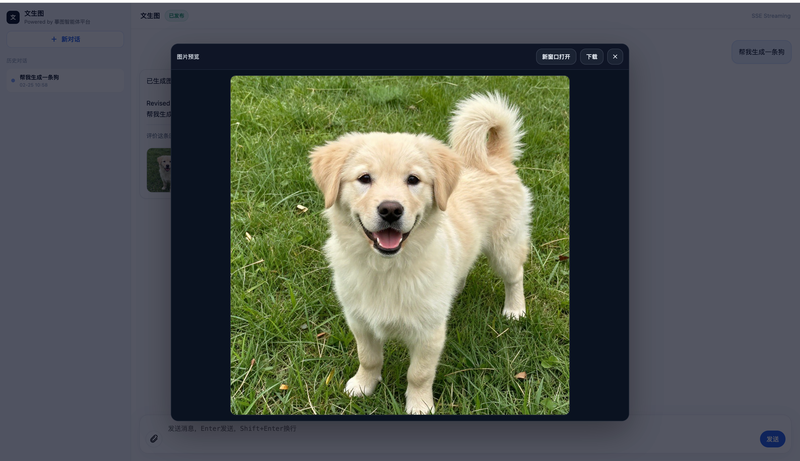Image resolution: width=800 pixels, height=461 pixels.
Task: Click the Powered by subtitle text
Action: click(57, 22)
